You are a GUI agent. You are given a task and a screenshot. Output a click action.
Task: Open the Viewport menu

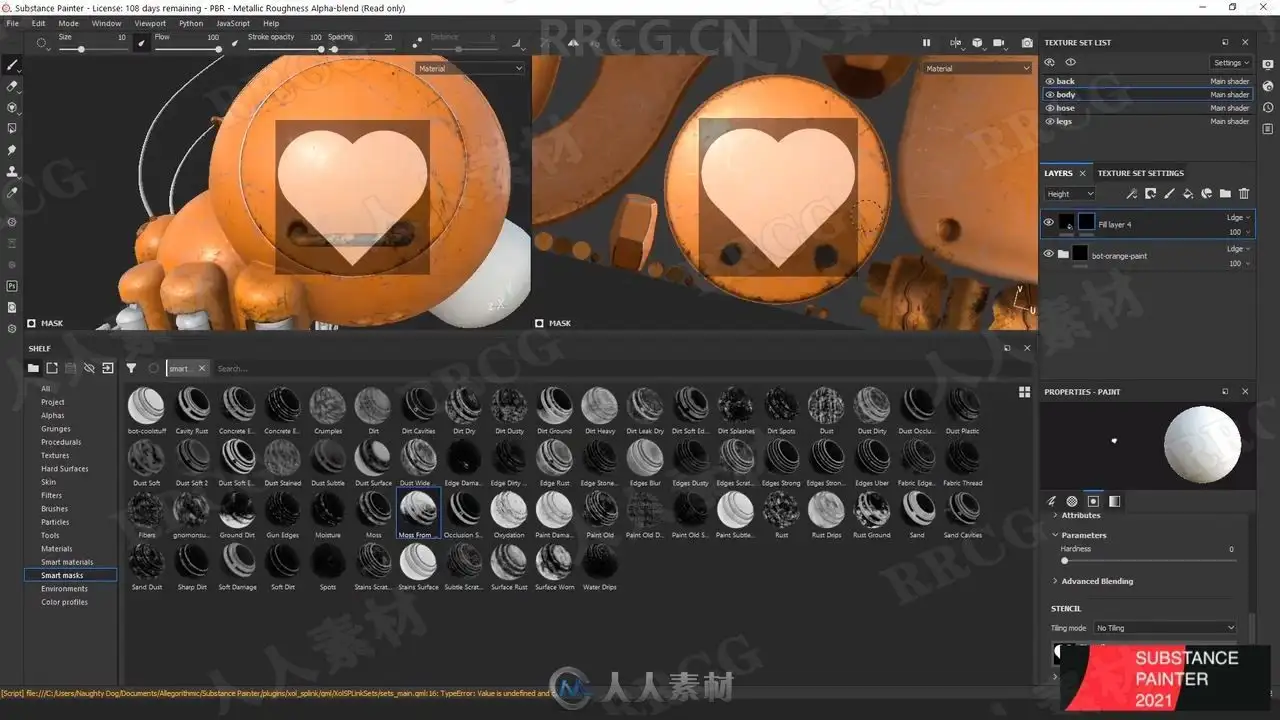(x=150, y=23)
